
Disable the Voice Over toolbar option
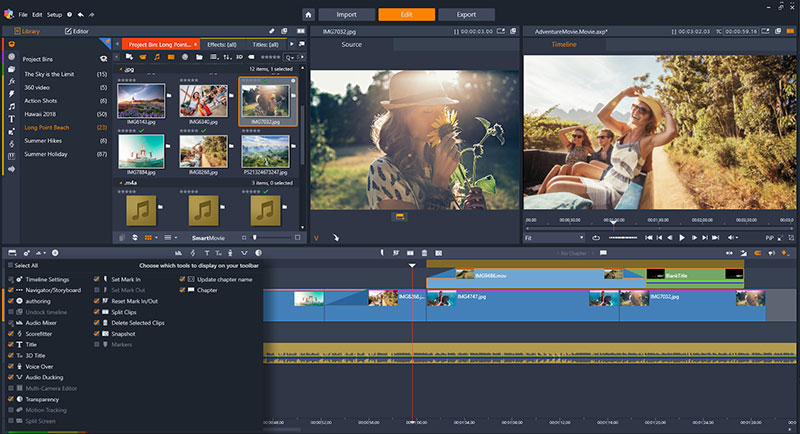coord(11,365)
